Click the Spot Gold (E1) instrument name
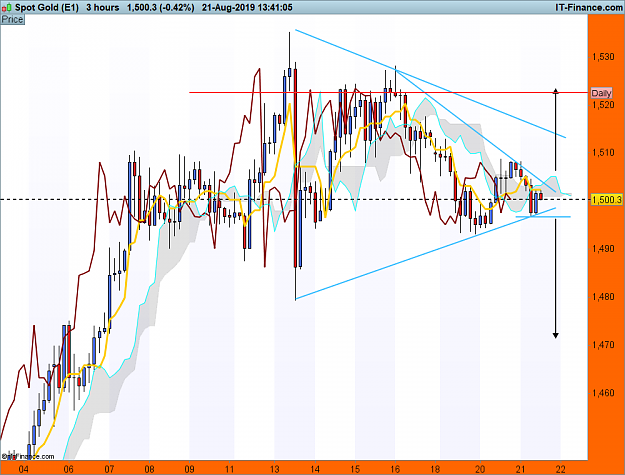The height and width of the screenshot is (475, 625). (x=47, y=7)
